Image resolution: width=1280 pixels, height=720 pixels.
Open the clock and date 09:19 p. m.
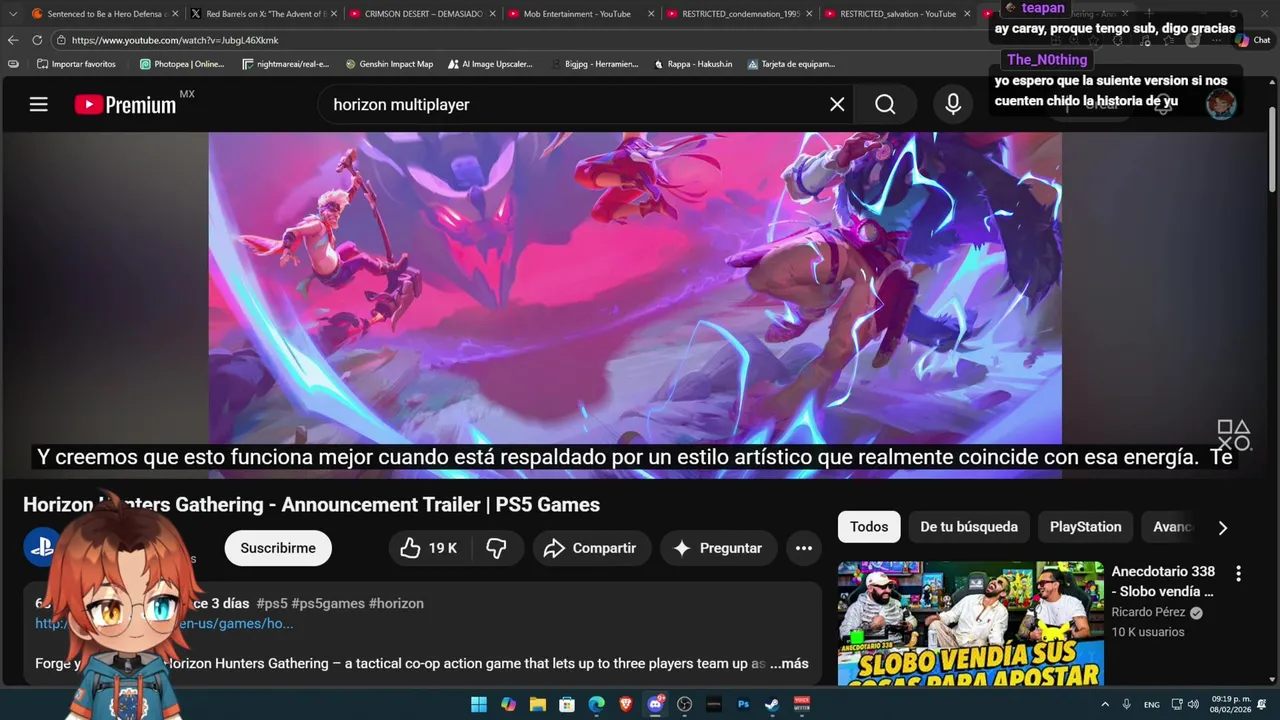pyautogui.click(x=1231, y=704)
